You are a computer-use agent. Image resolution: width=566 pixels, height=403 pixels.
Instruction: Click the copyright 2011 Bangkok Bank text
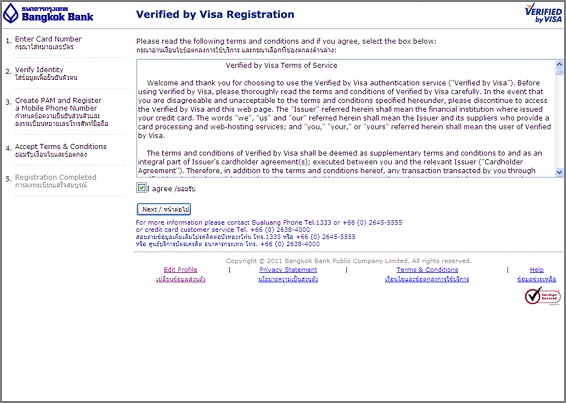pos(348,261)
